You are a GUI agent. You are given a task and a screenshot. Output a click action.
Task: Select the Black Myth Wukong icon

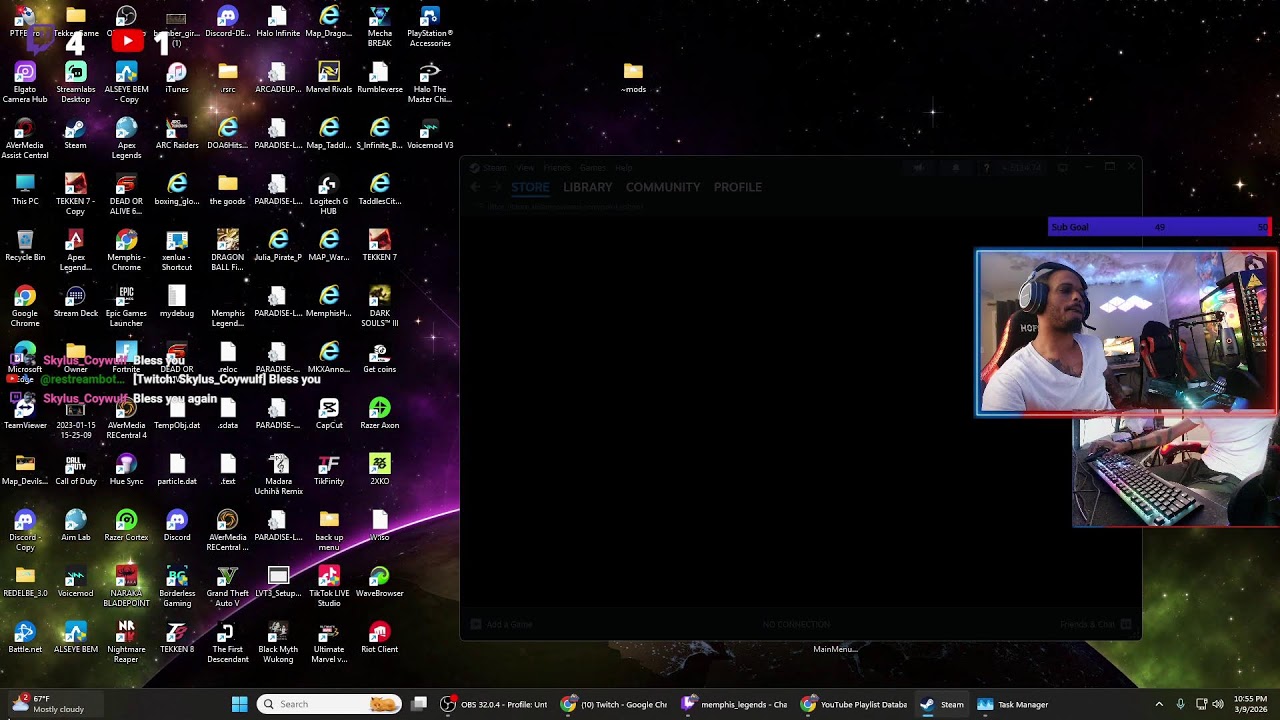click(278, 642)
